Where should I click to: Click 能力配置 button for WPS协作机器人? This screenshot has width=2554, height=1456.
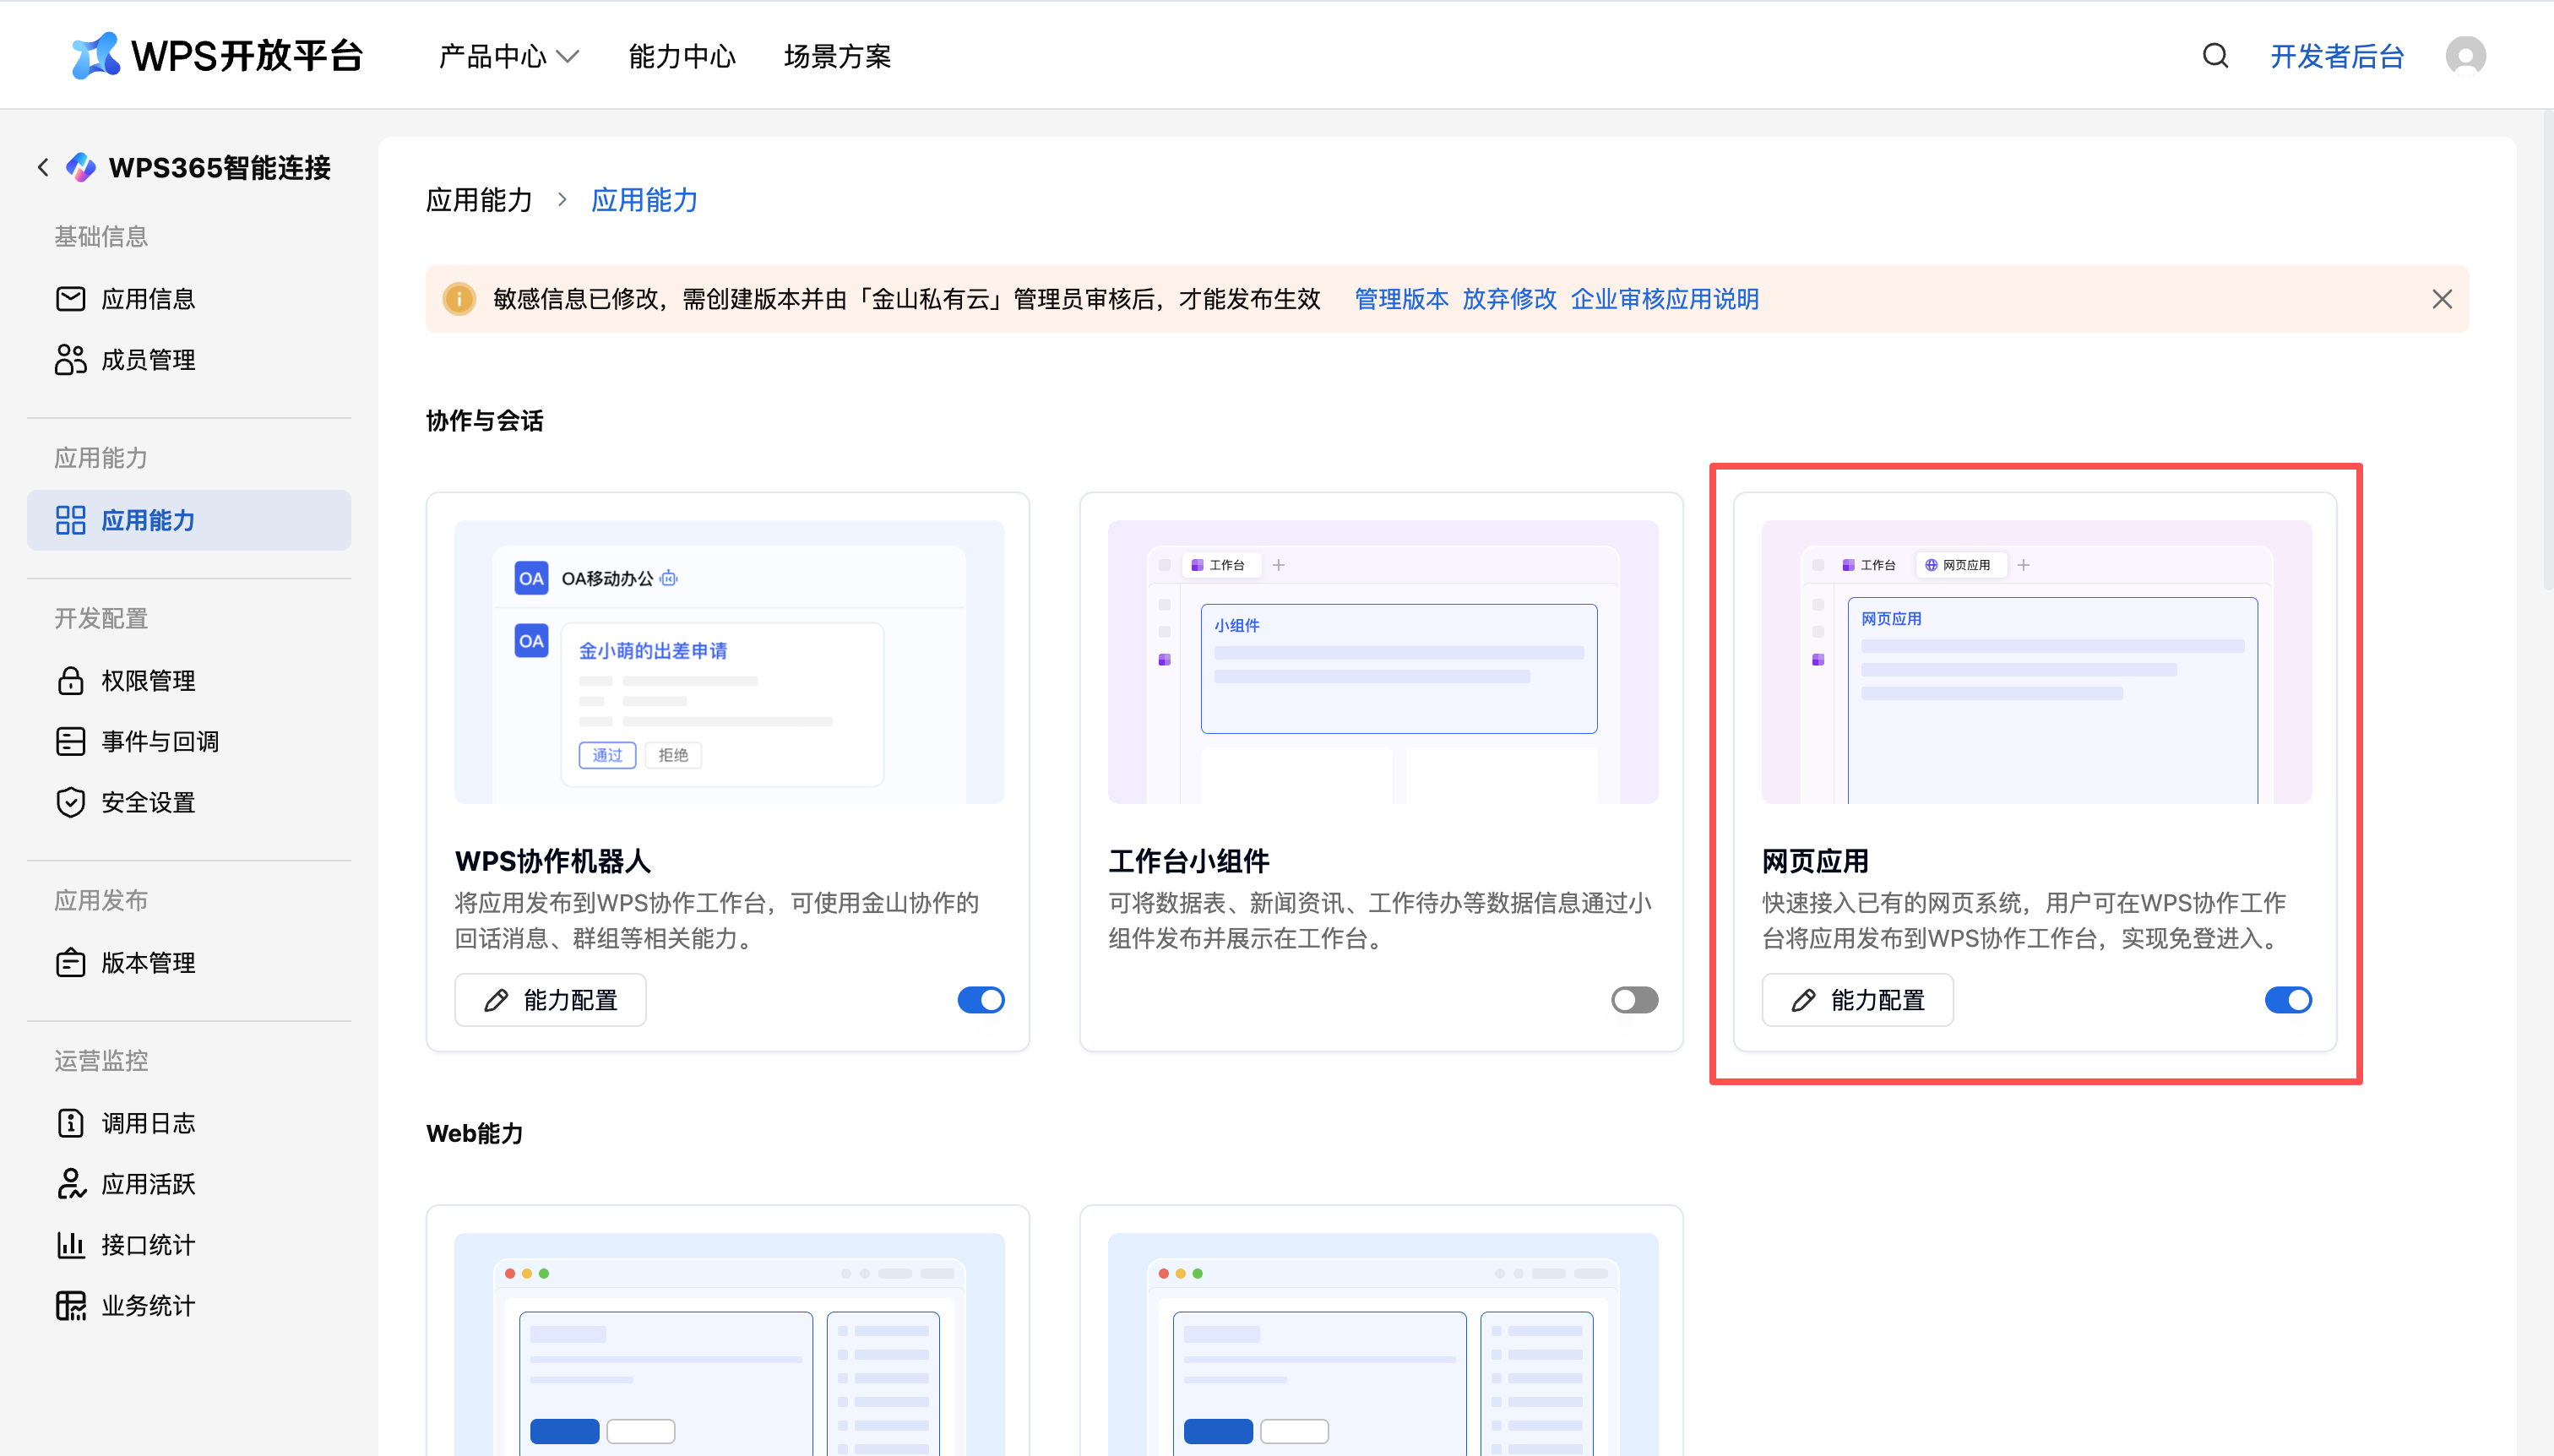click(x=550, y=999)
